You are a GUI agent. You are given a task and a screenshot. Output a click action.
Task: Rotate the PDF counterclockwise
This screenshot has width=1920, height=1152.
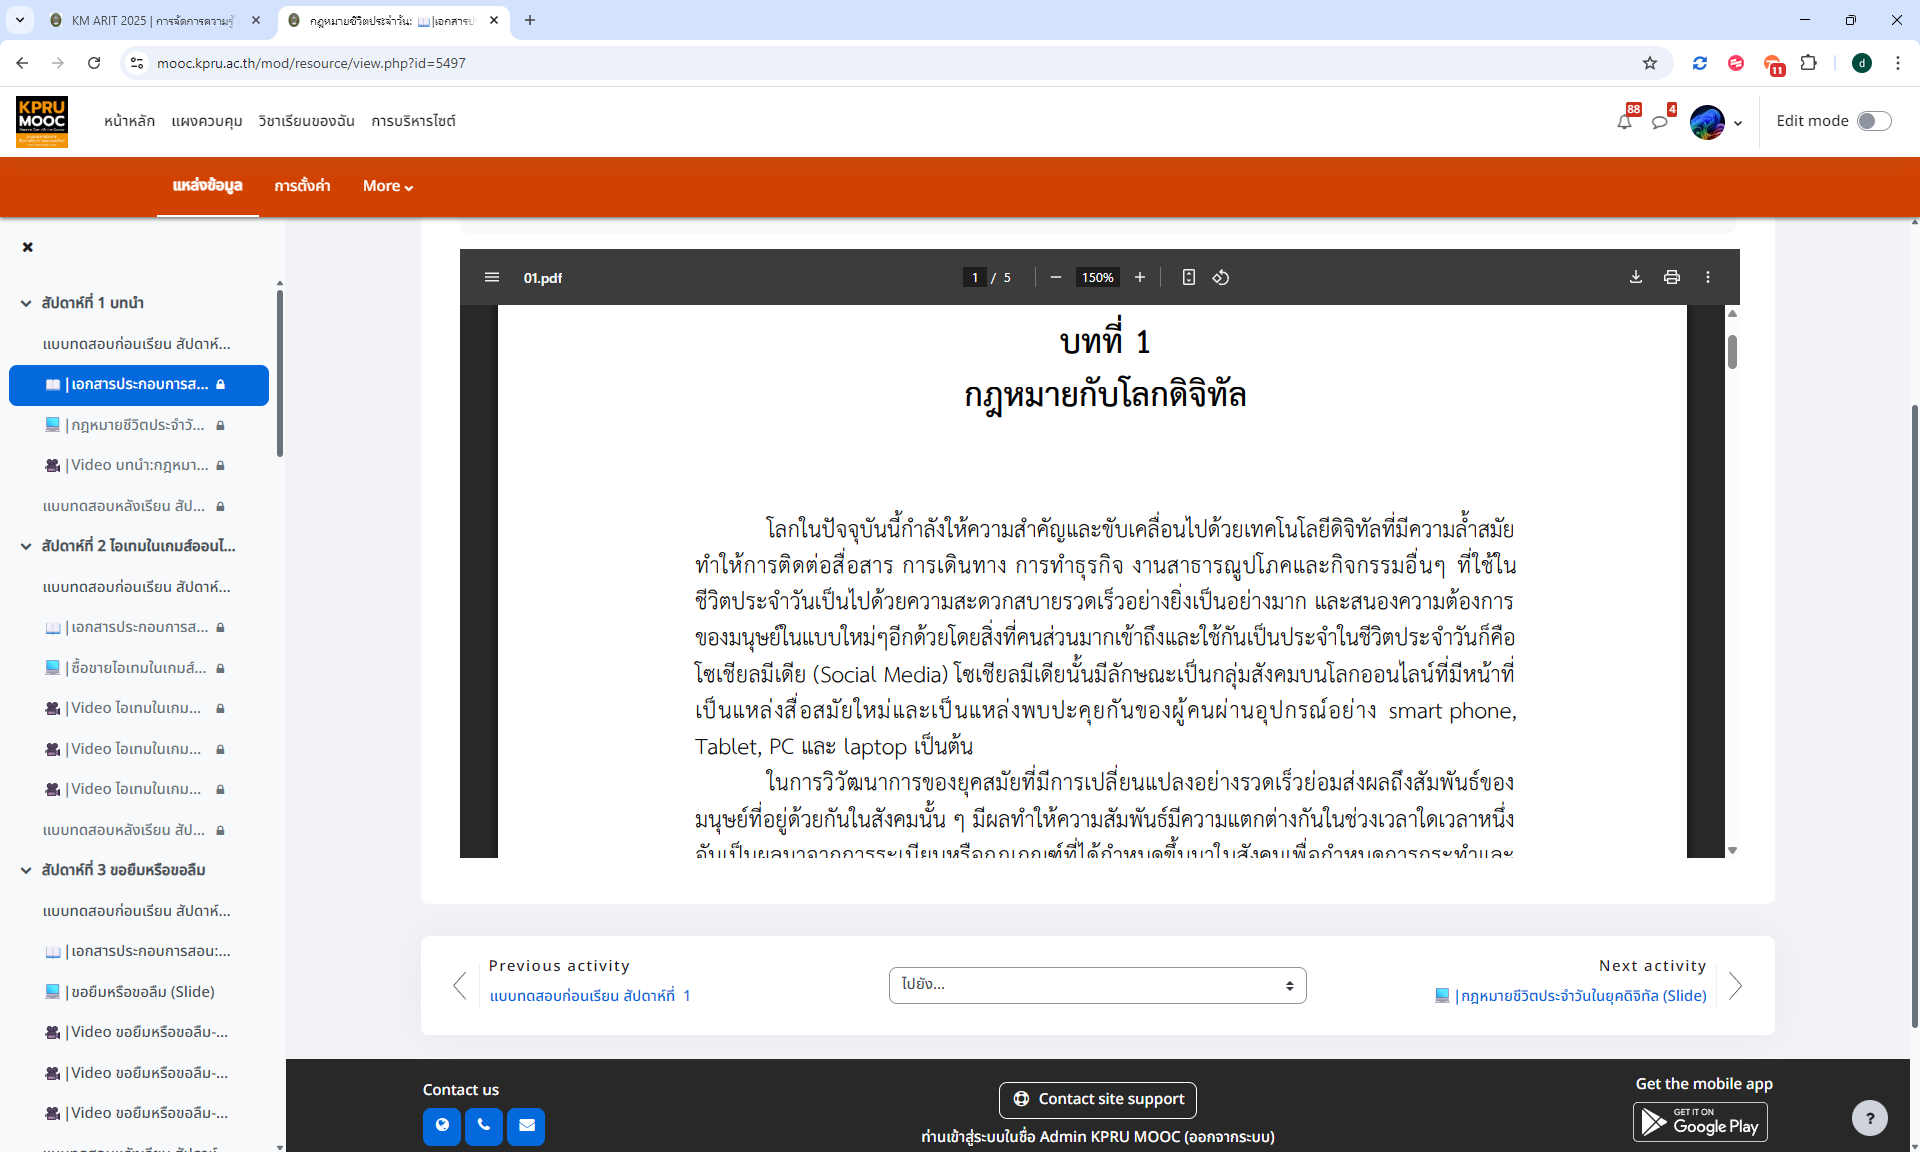coord(1221,277)
